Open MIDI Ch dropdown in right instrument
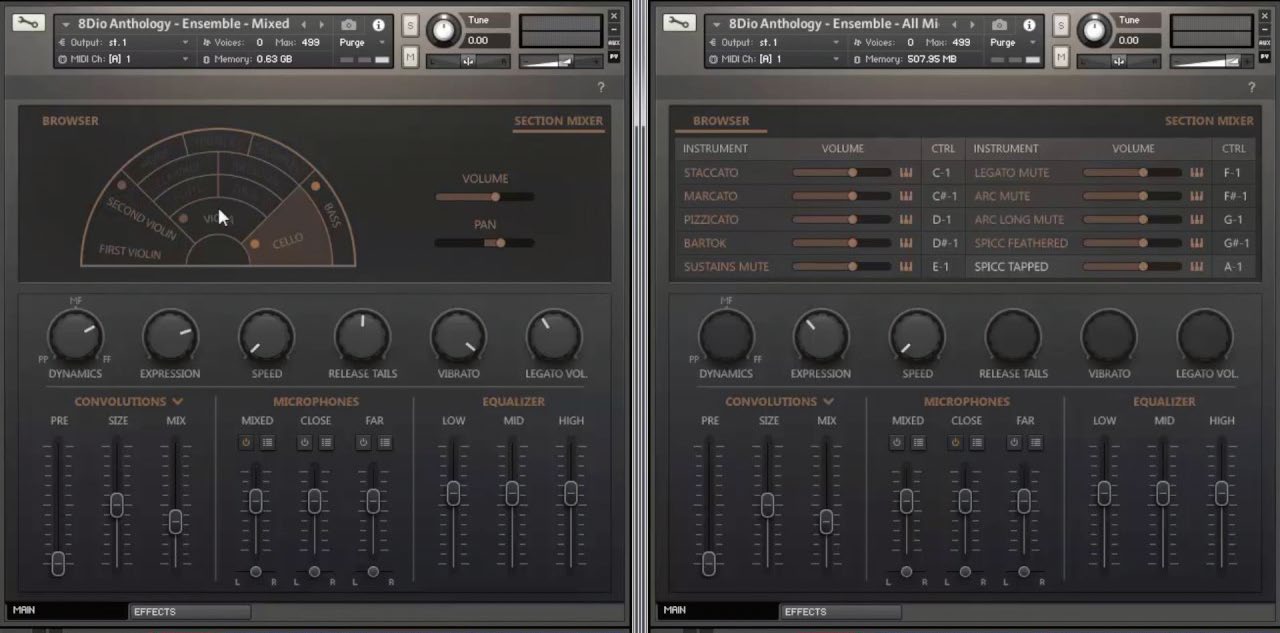This screenshot has width=1280, height=633. click(x=773, y=59)
